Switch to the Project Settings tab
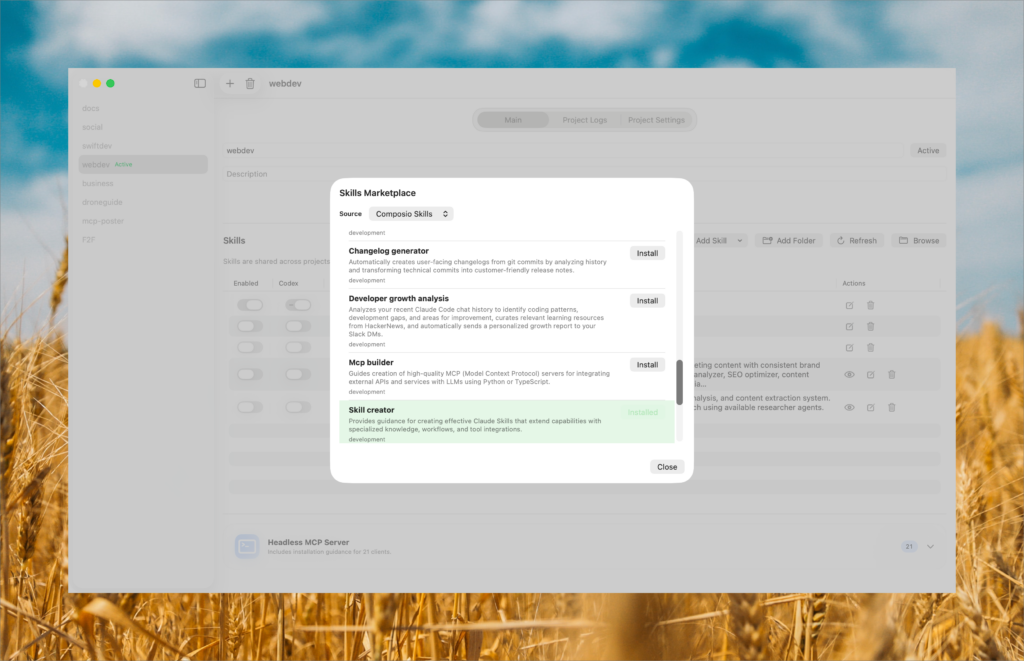 point(656,120)
